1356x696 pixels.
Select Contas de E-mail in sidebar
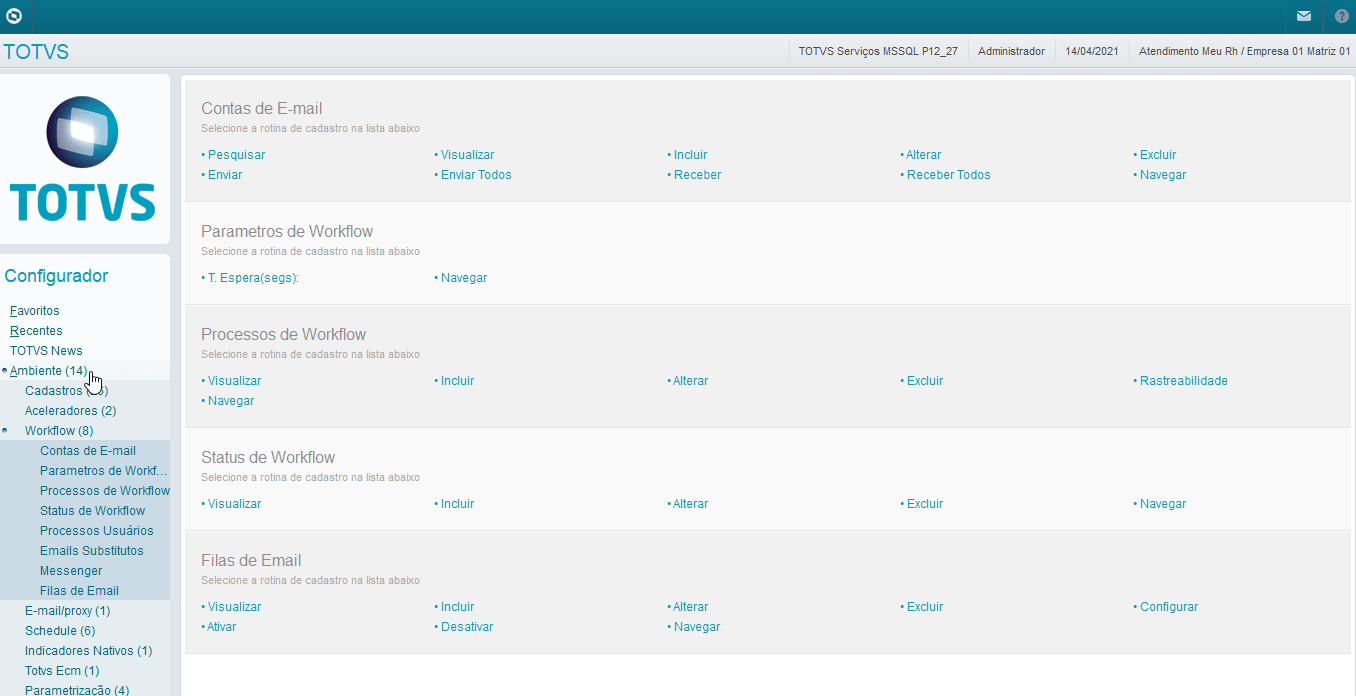click(88, 451)
